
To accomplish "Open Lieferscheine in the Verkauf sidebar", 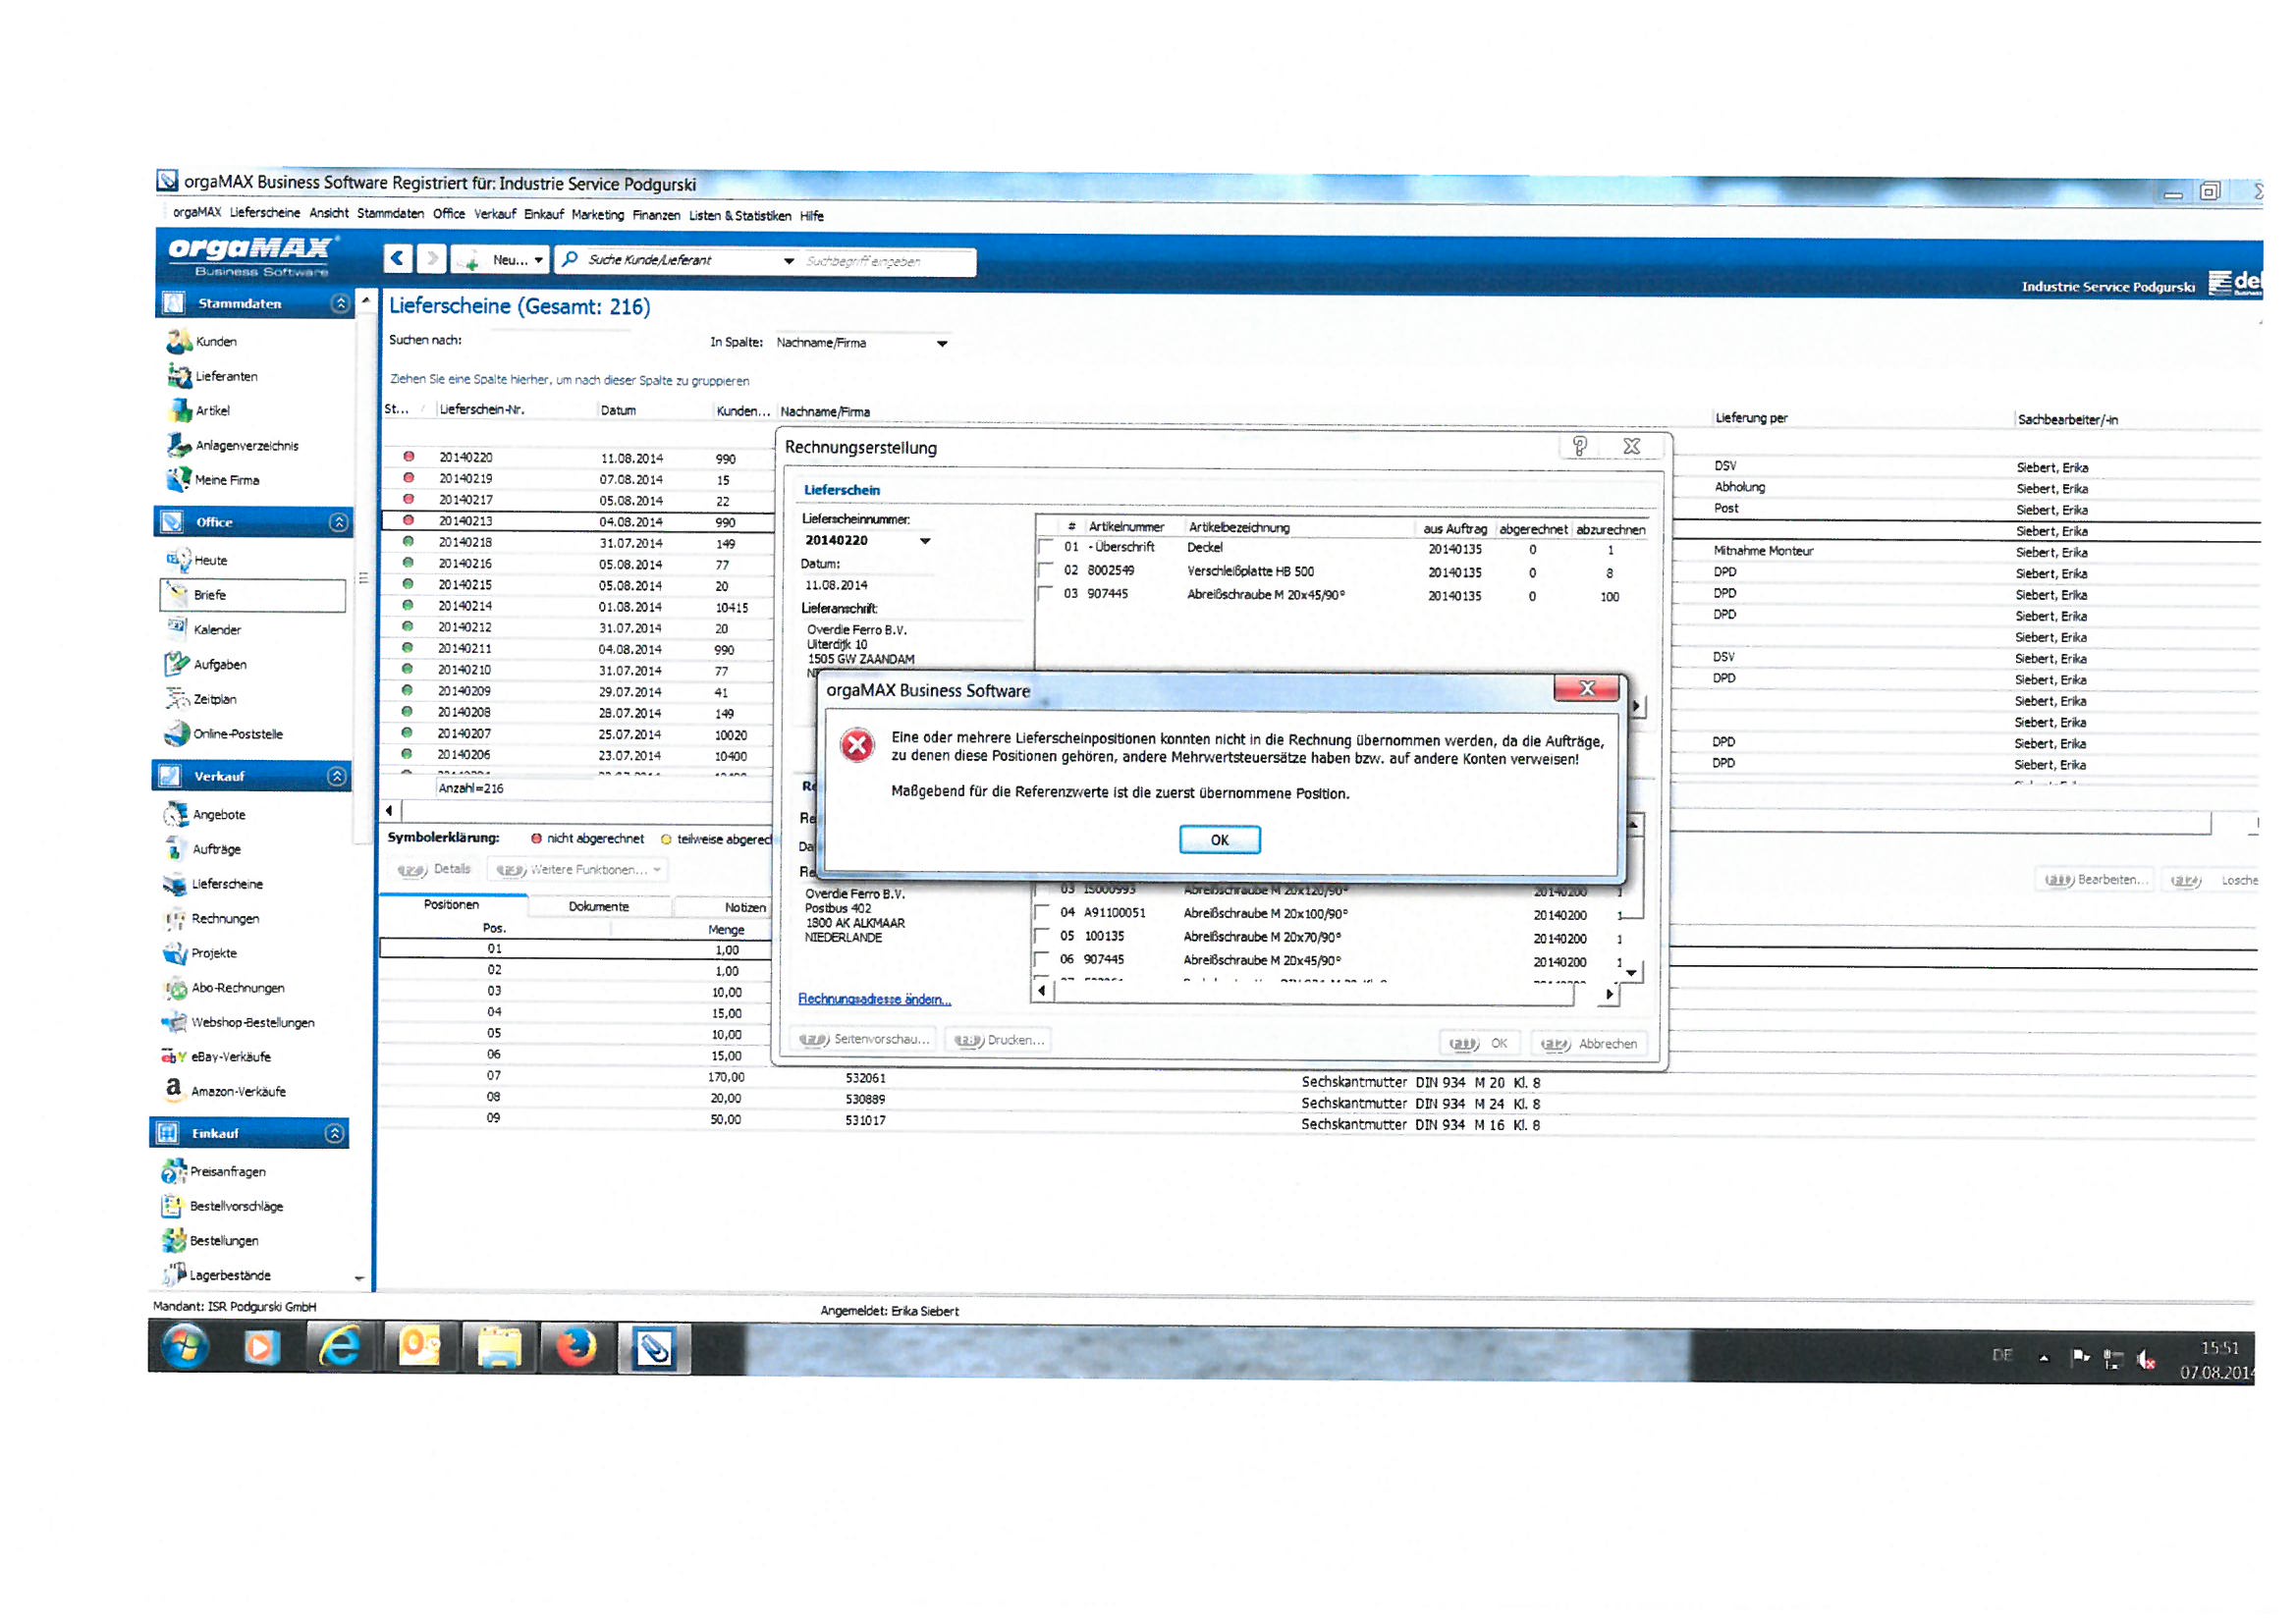I will click(212, 885).
